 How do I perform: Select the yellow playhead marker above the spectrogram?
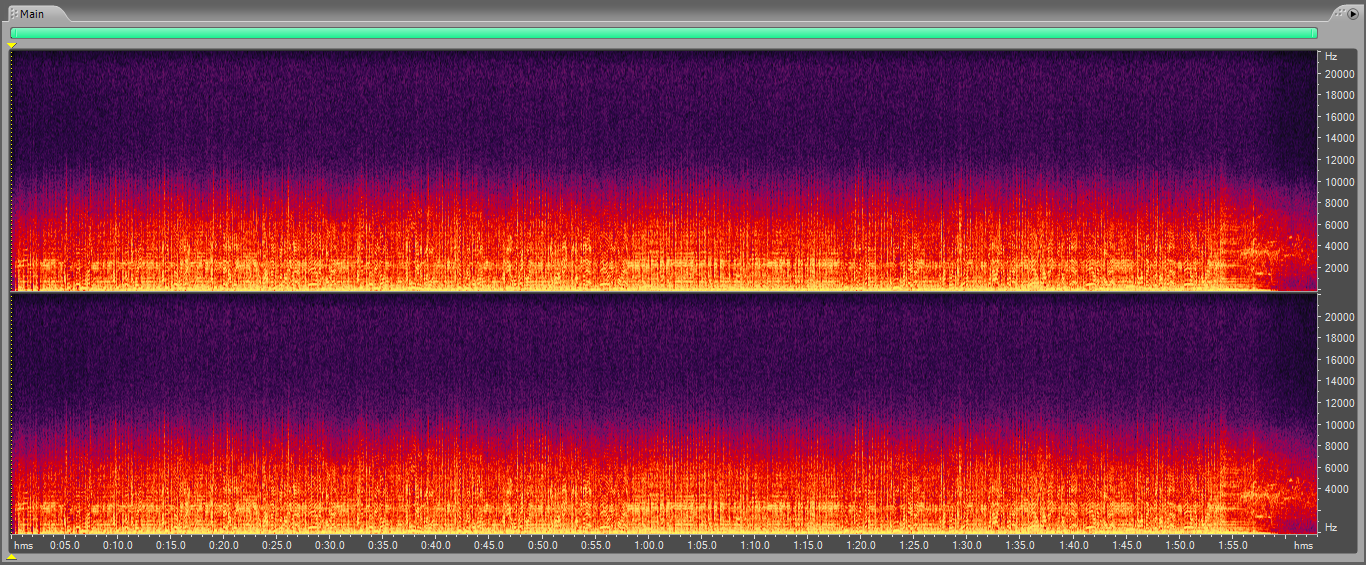[x=12, y=45]
